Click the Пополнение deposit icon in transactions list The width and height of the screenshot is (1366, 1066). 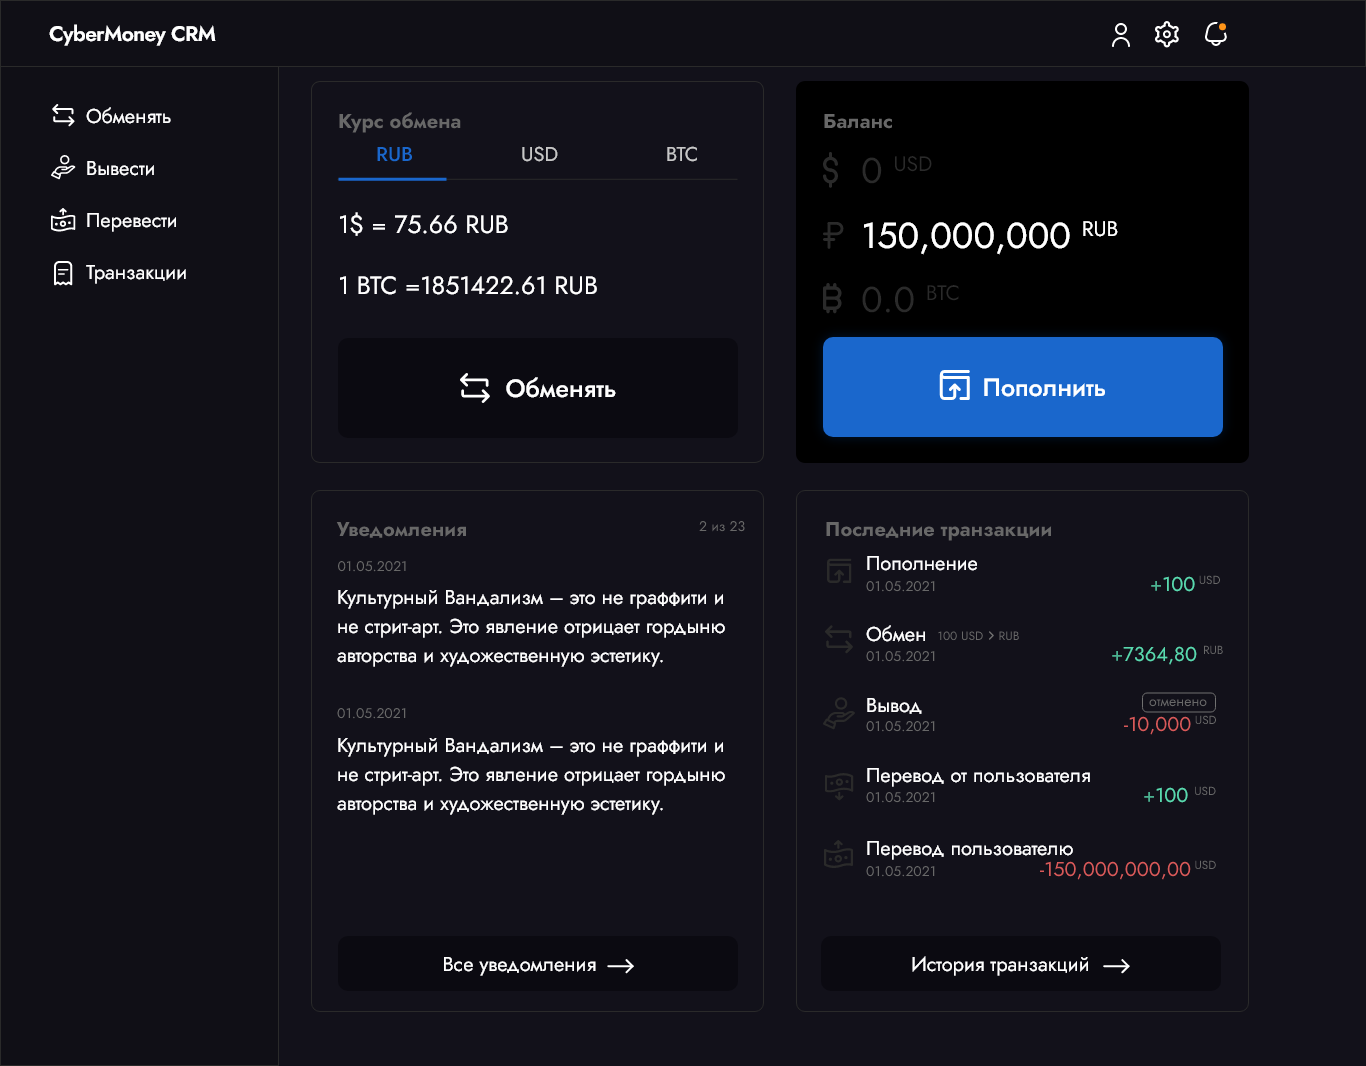(838, 571)
